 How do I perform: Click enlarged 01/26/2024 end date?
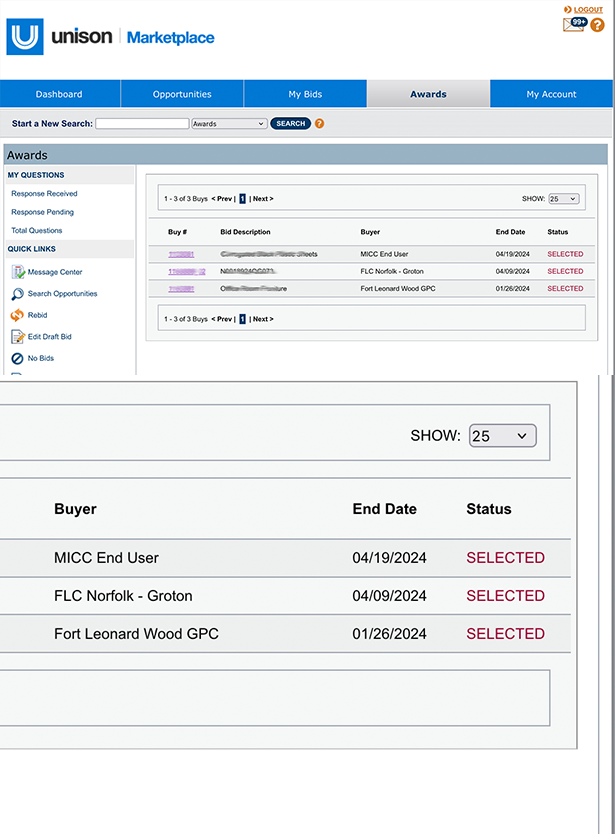(389, 633)
